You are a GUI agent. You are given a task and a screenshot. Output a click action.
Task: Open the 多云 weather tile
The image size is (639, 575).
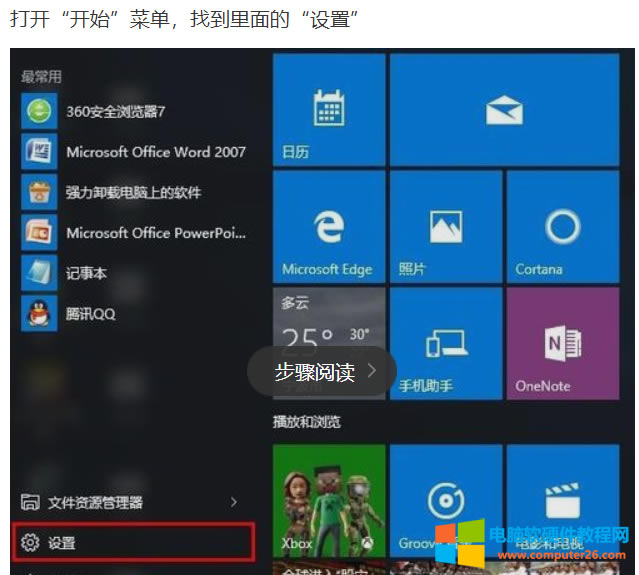pyautogui.click(x=329, y=344)
